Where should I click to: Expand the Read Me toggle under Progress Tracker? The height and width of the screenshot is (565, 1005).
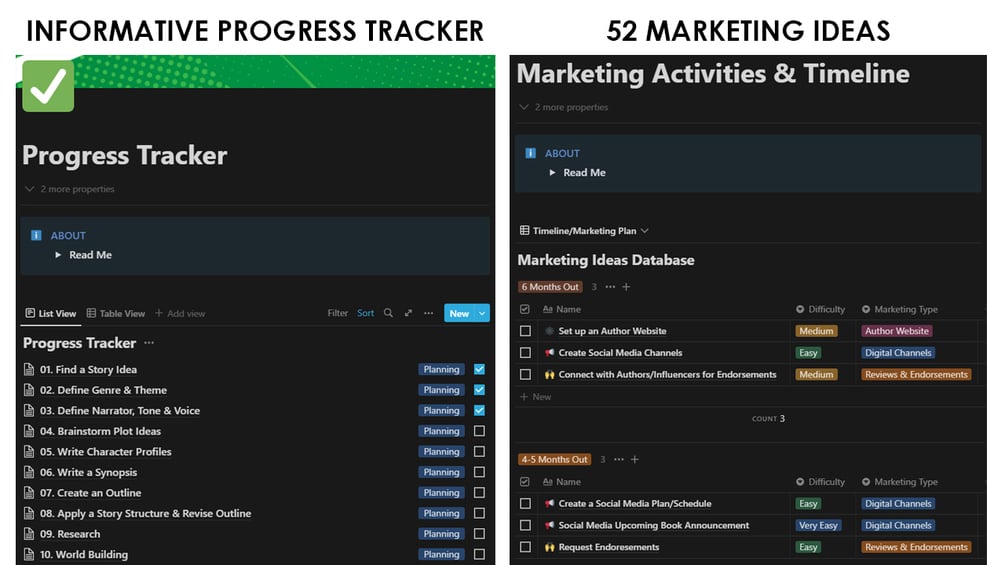(x=59, y=255)
